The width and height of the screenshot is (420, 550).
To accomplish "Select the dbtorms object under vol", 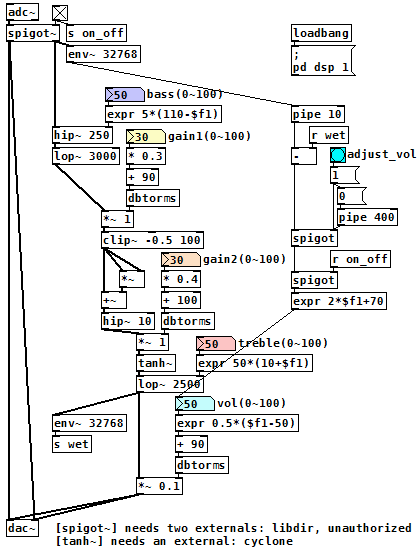I will pos(202,465).
